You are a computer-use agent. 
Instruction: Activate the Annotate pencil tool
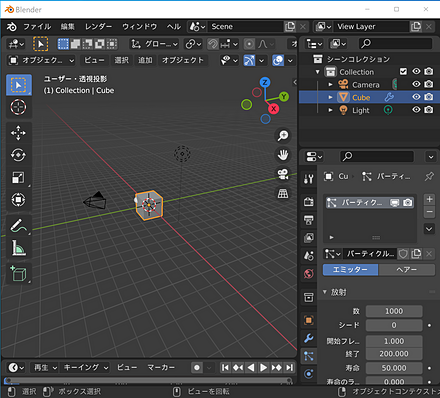point(18,226)
